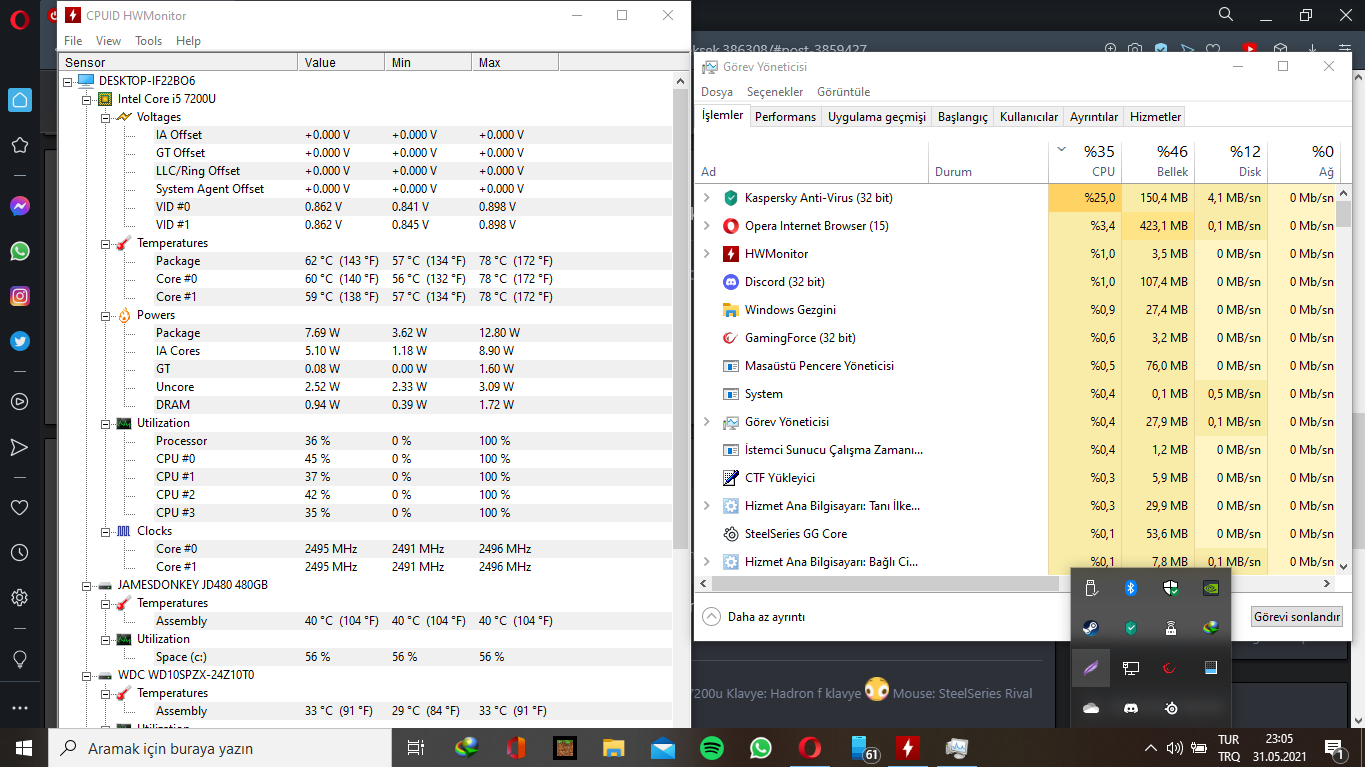The height and width of the screenshot is (767, 1365).
Task: Open HWMonitor Tools menu
Action: [149, 41]
